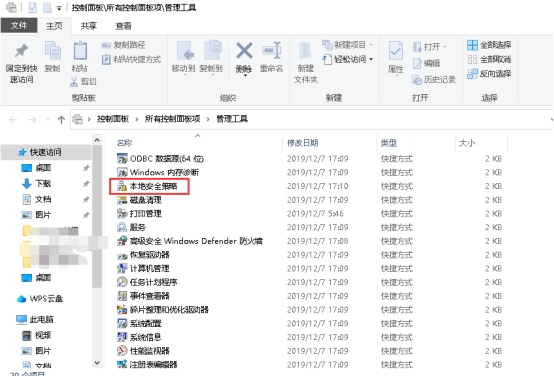Click 编辑 in the open group
Image resolution: width=554 pixels, height=377 pixels.
click(x=426, y=63)
